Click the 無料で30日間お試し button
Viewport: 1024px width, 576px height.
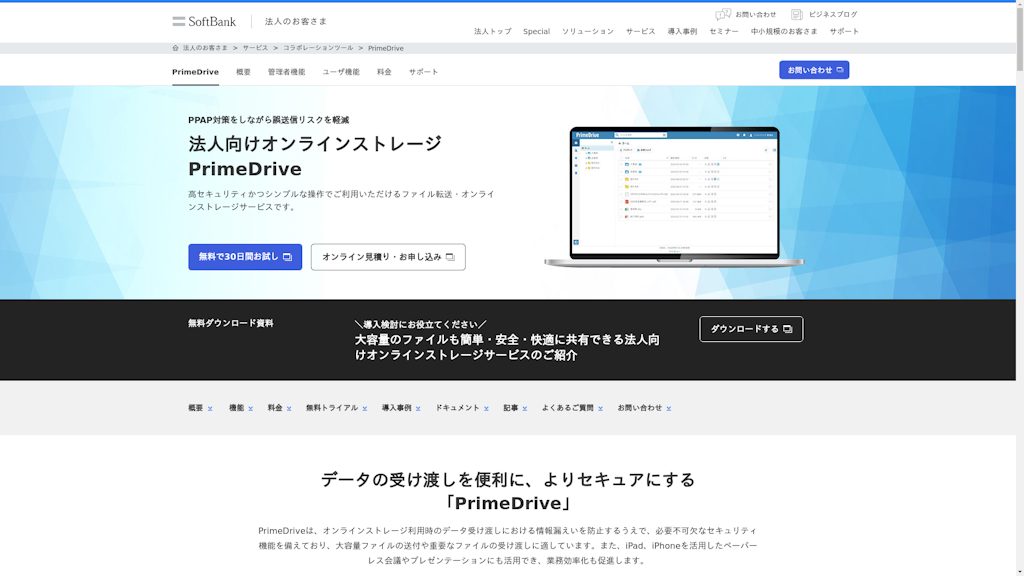[x=244, y=257]
